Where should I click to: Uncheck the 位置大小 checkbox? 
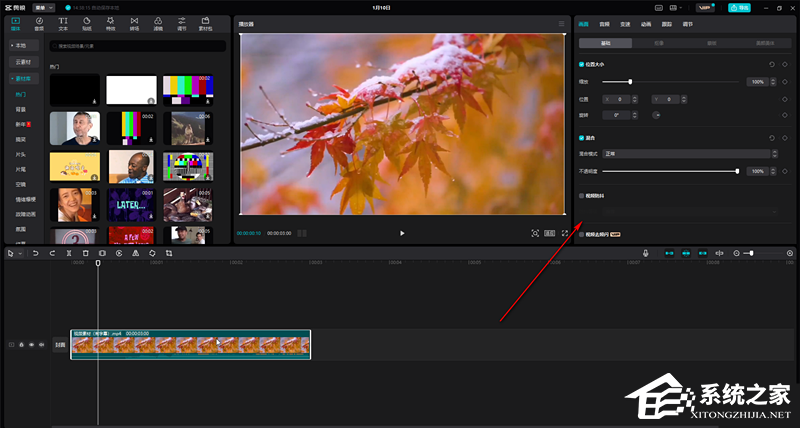[x=582, y=64]
